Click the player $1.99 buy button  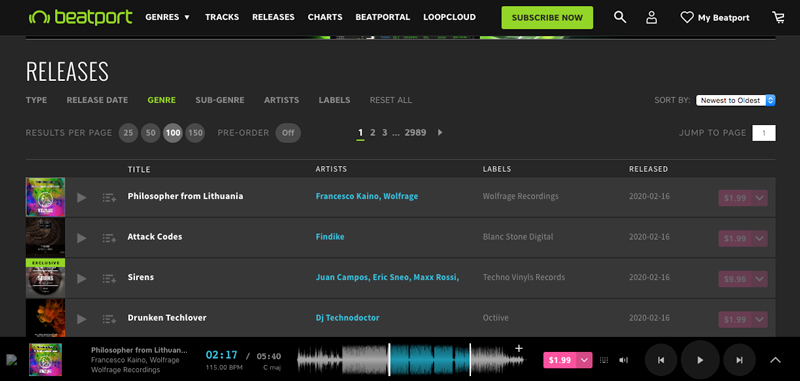(560, 360)
